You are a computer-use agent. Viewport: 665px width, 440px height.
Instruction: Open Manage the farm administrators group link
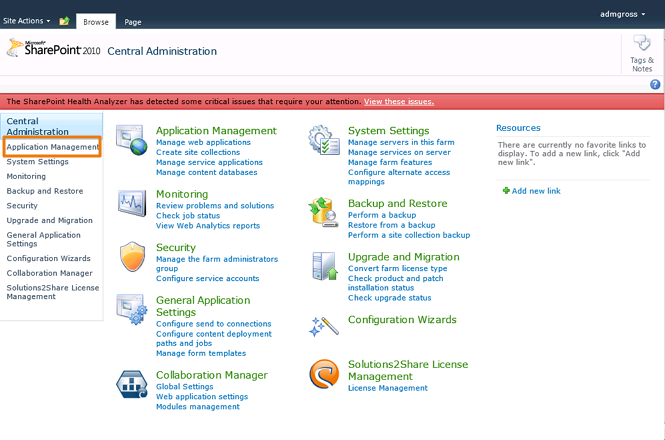pos(217,263)
